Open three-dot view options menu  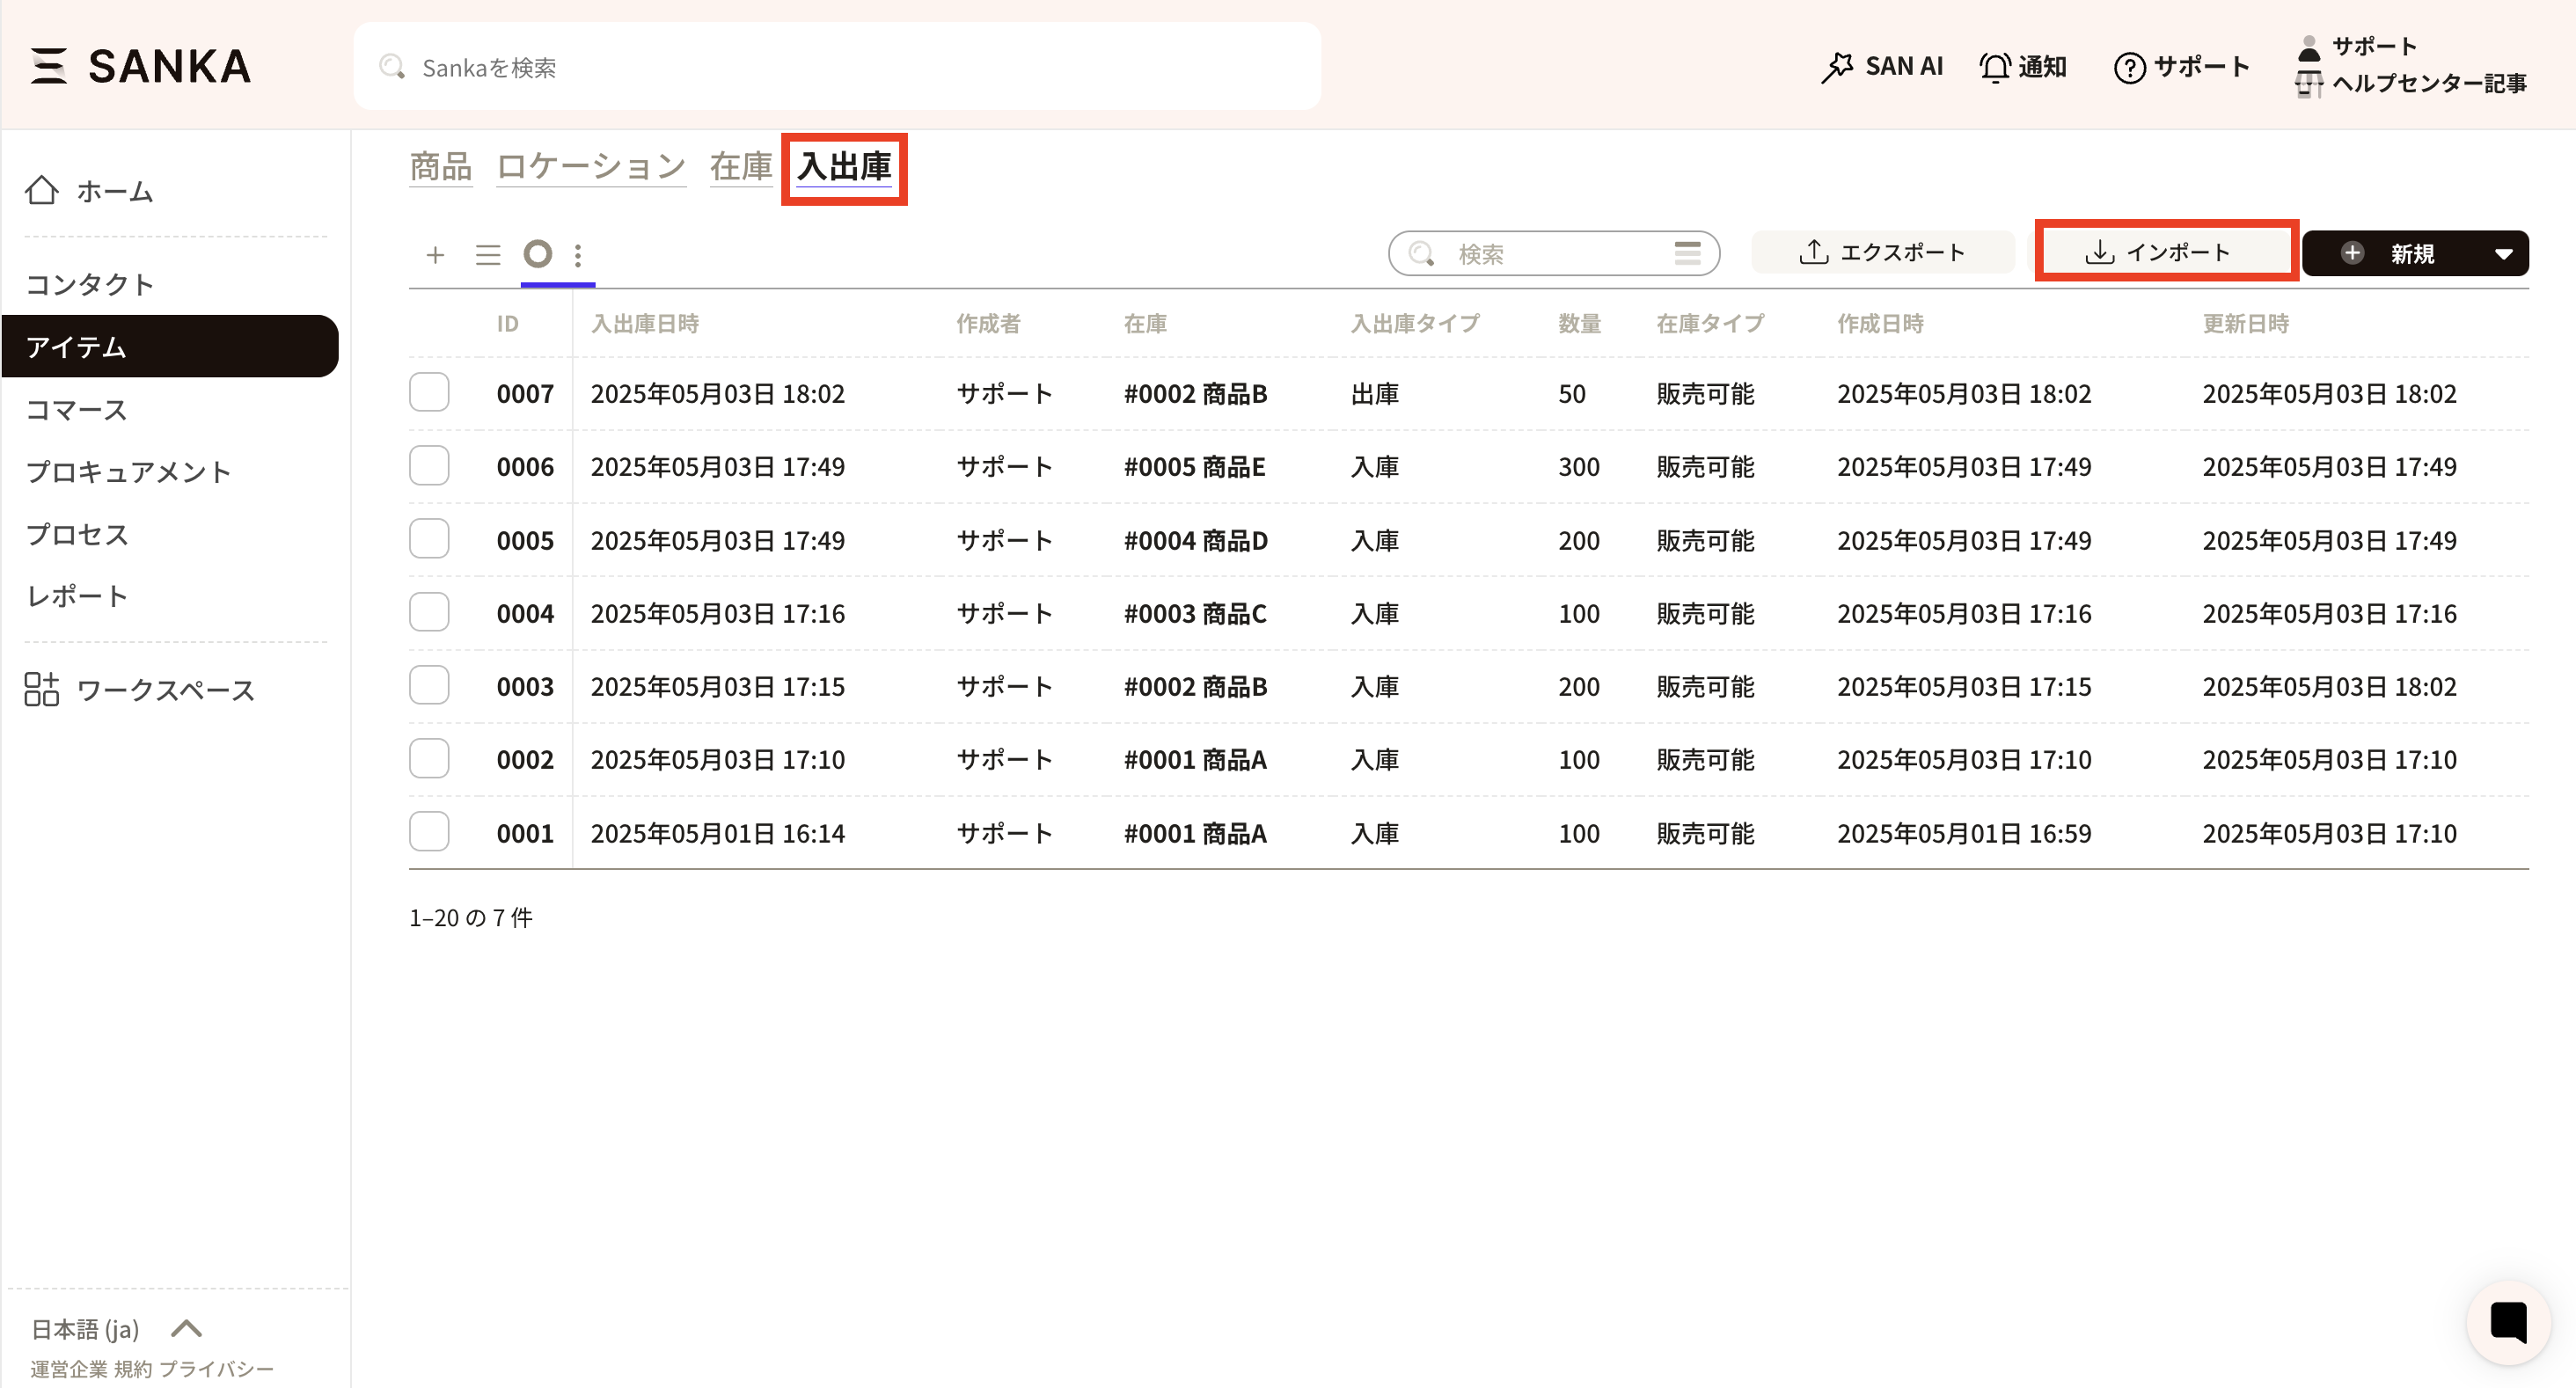[578, 255]
